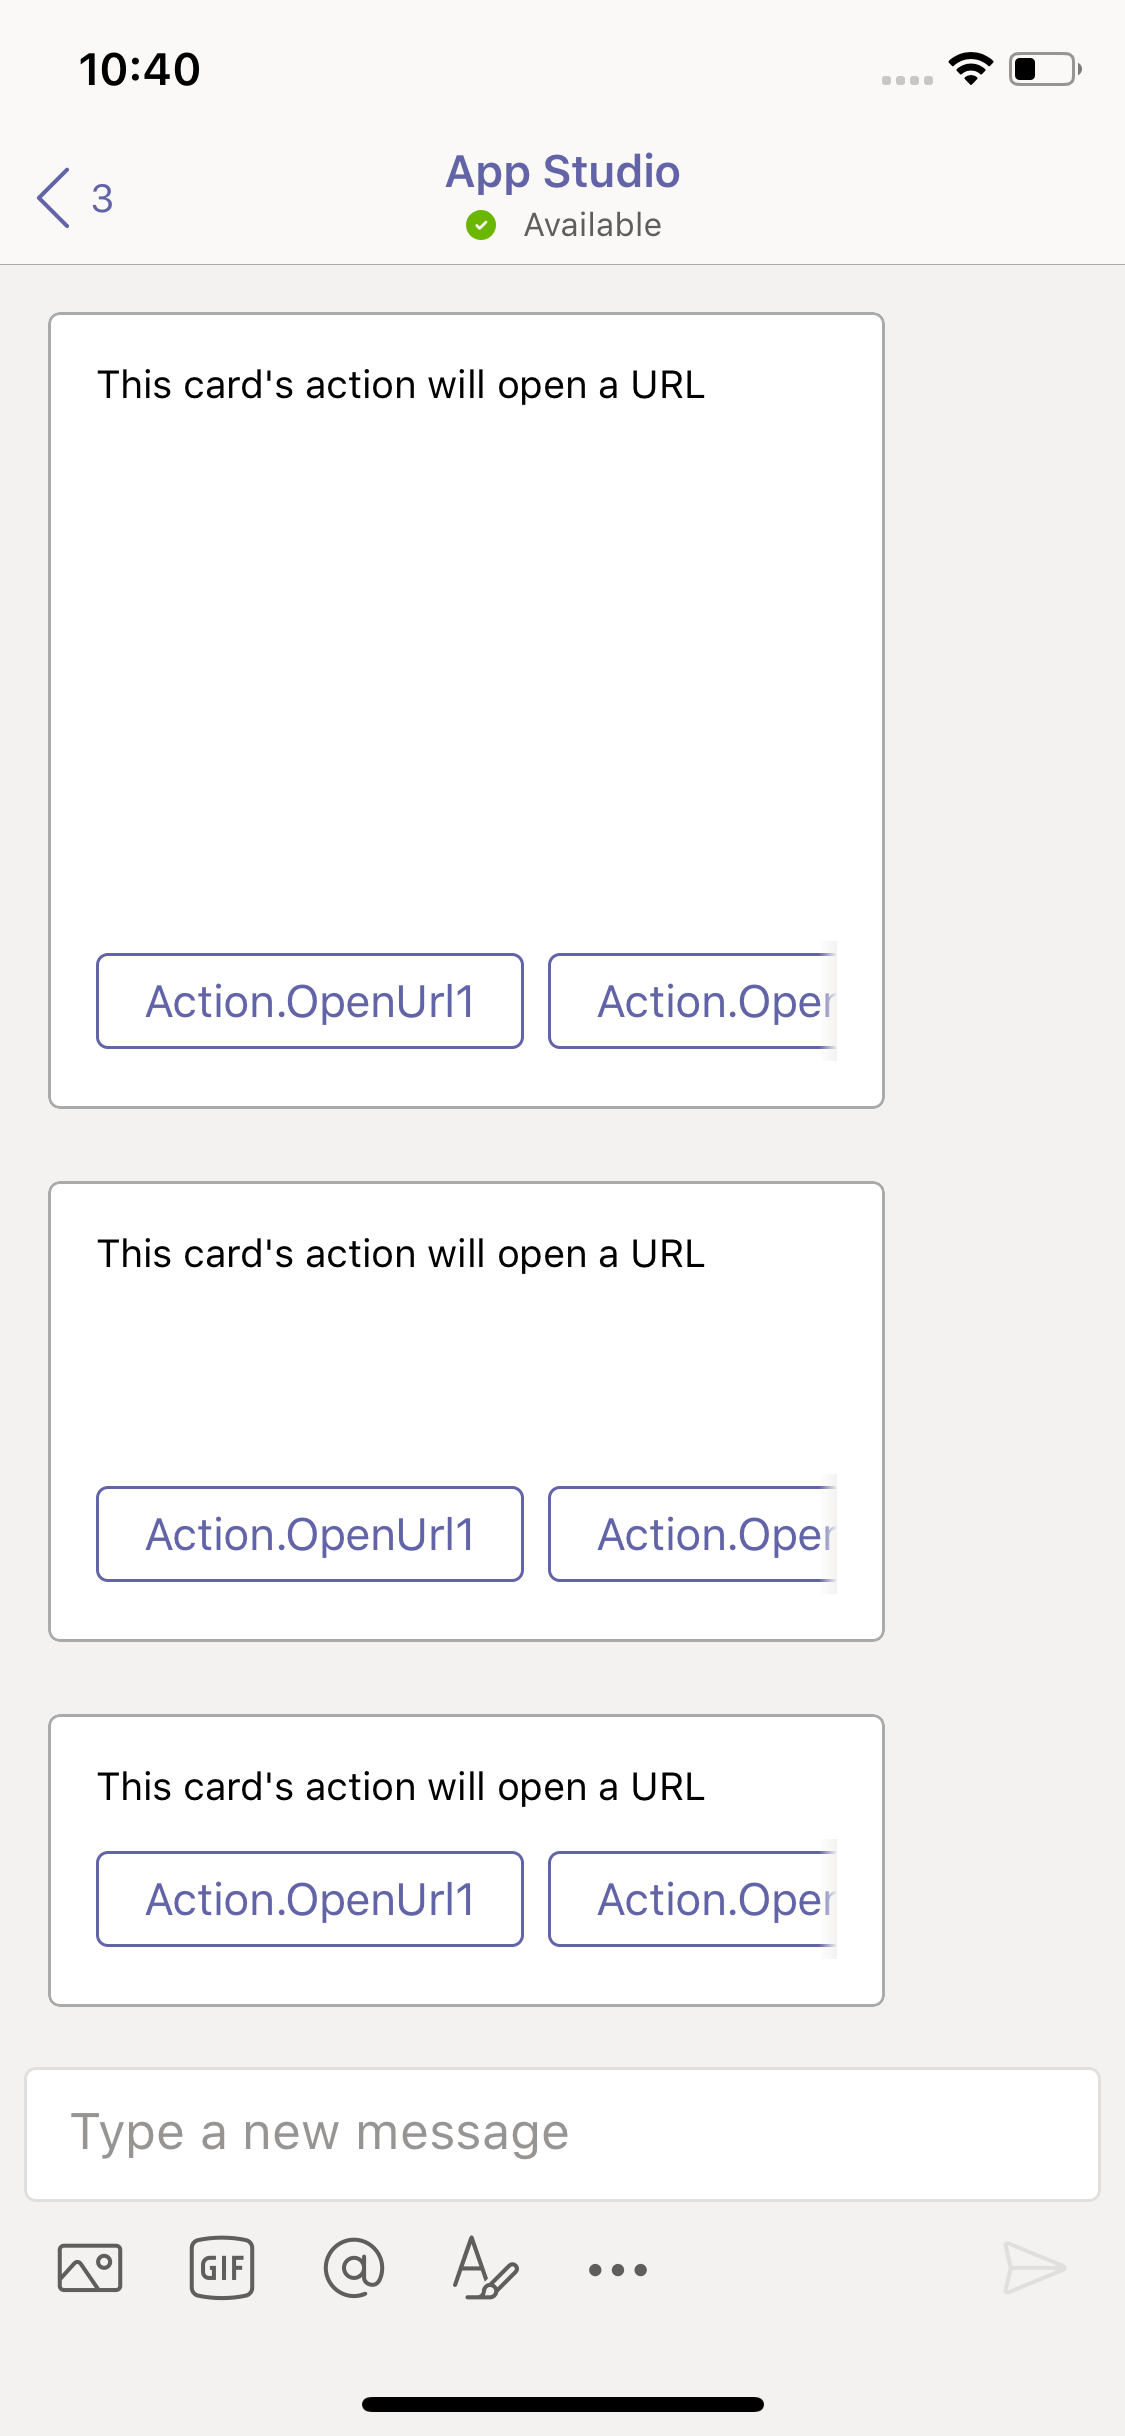Image resolution: width=1125 pixels, height=2436 pixels.
Task: Click Action.OpenUrl1 on the second card
Action: pyautogui.click(x=310, y=1533)
